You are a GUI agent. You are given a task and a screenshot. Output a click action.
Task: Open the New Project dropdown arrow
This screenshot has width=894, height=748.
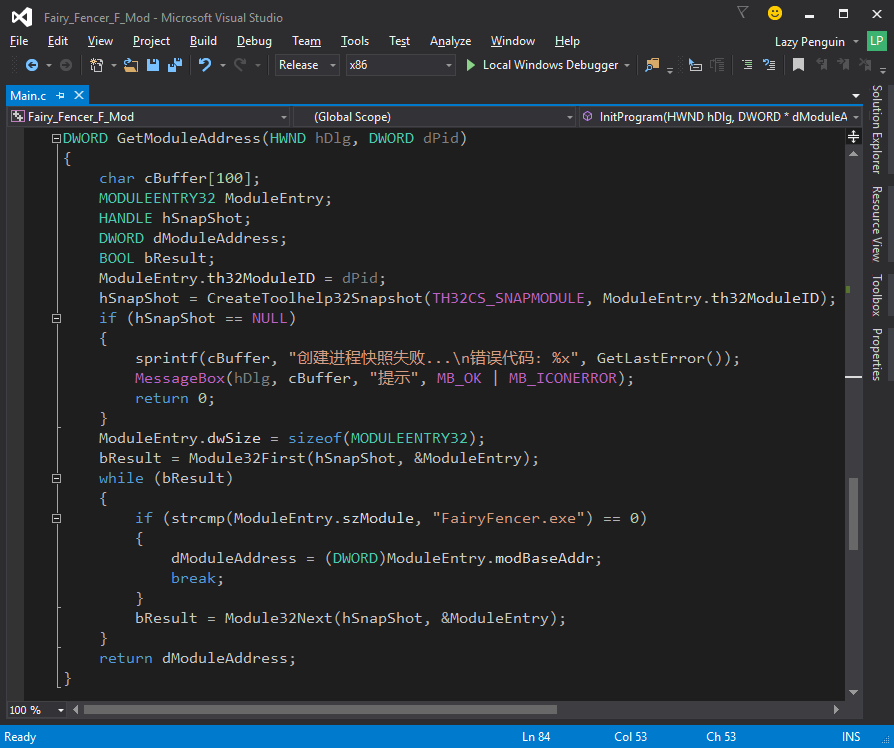(113, 66)
